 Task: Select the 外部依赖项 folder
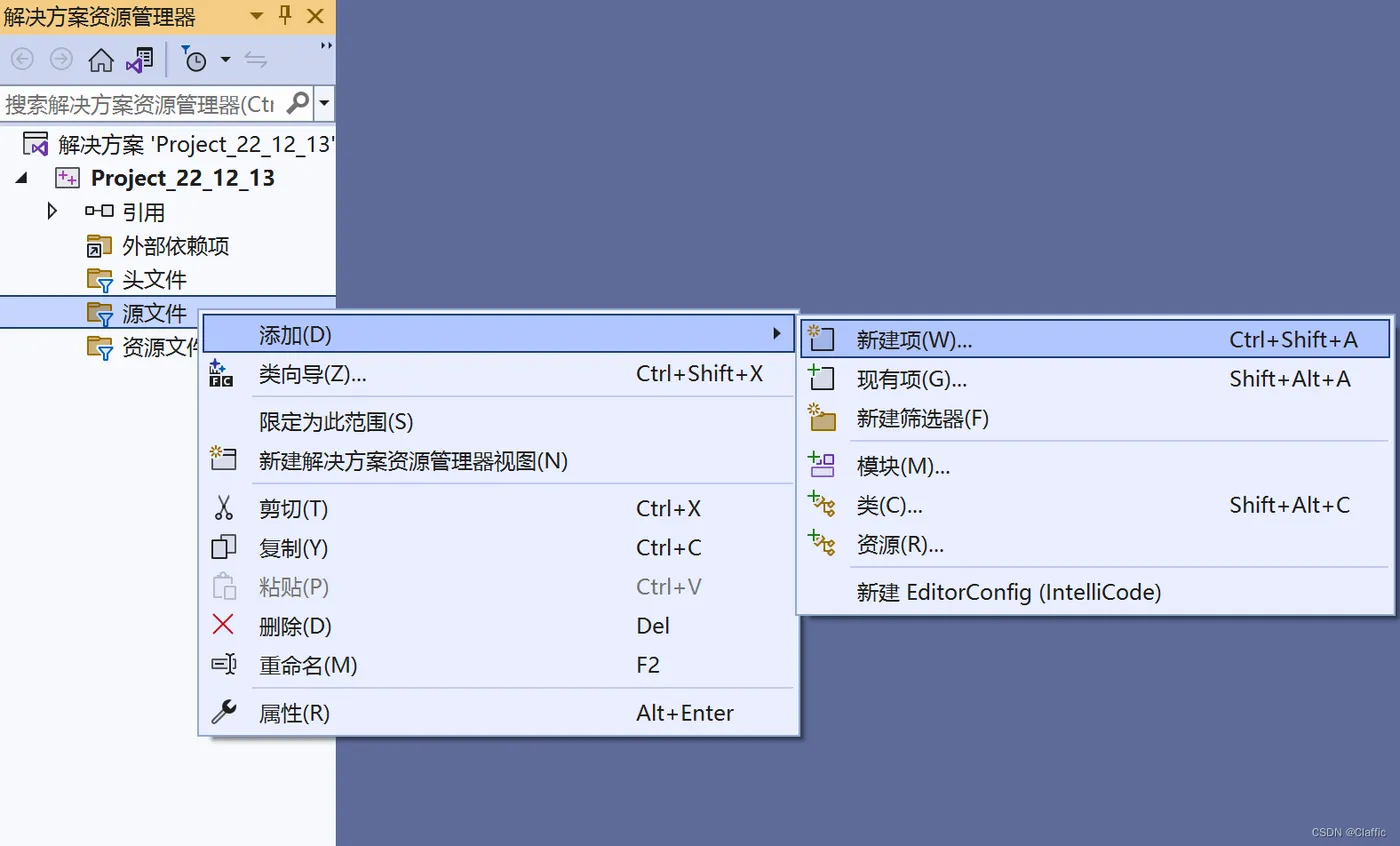176,246
